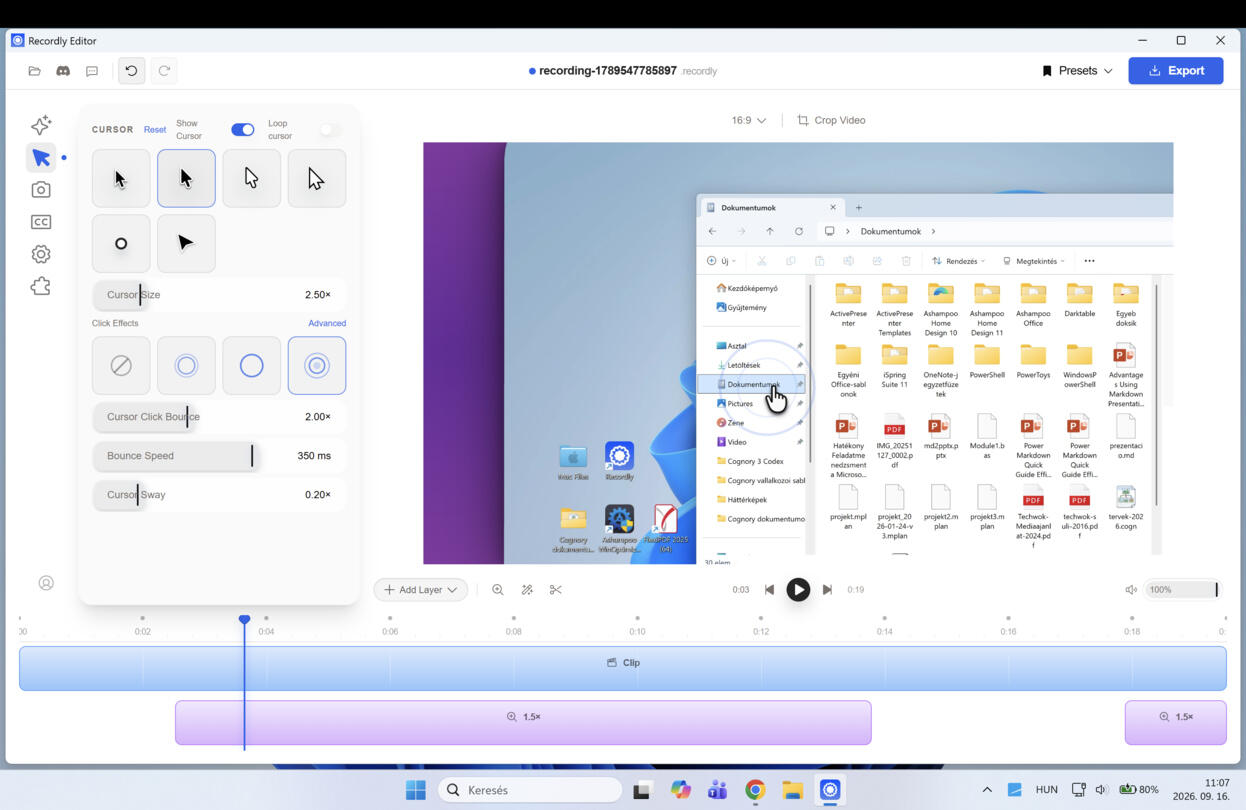Open the camera settings sidebar icon
This screenshot has height=810, width=1246.
pyautogui.click(x=41, y=190)
